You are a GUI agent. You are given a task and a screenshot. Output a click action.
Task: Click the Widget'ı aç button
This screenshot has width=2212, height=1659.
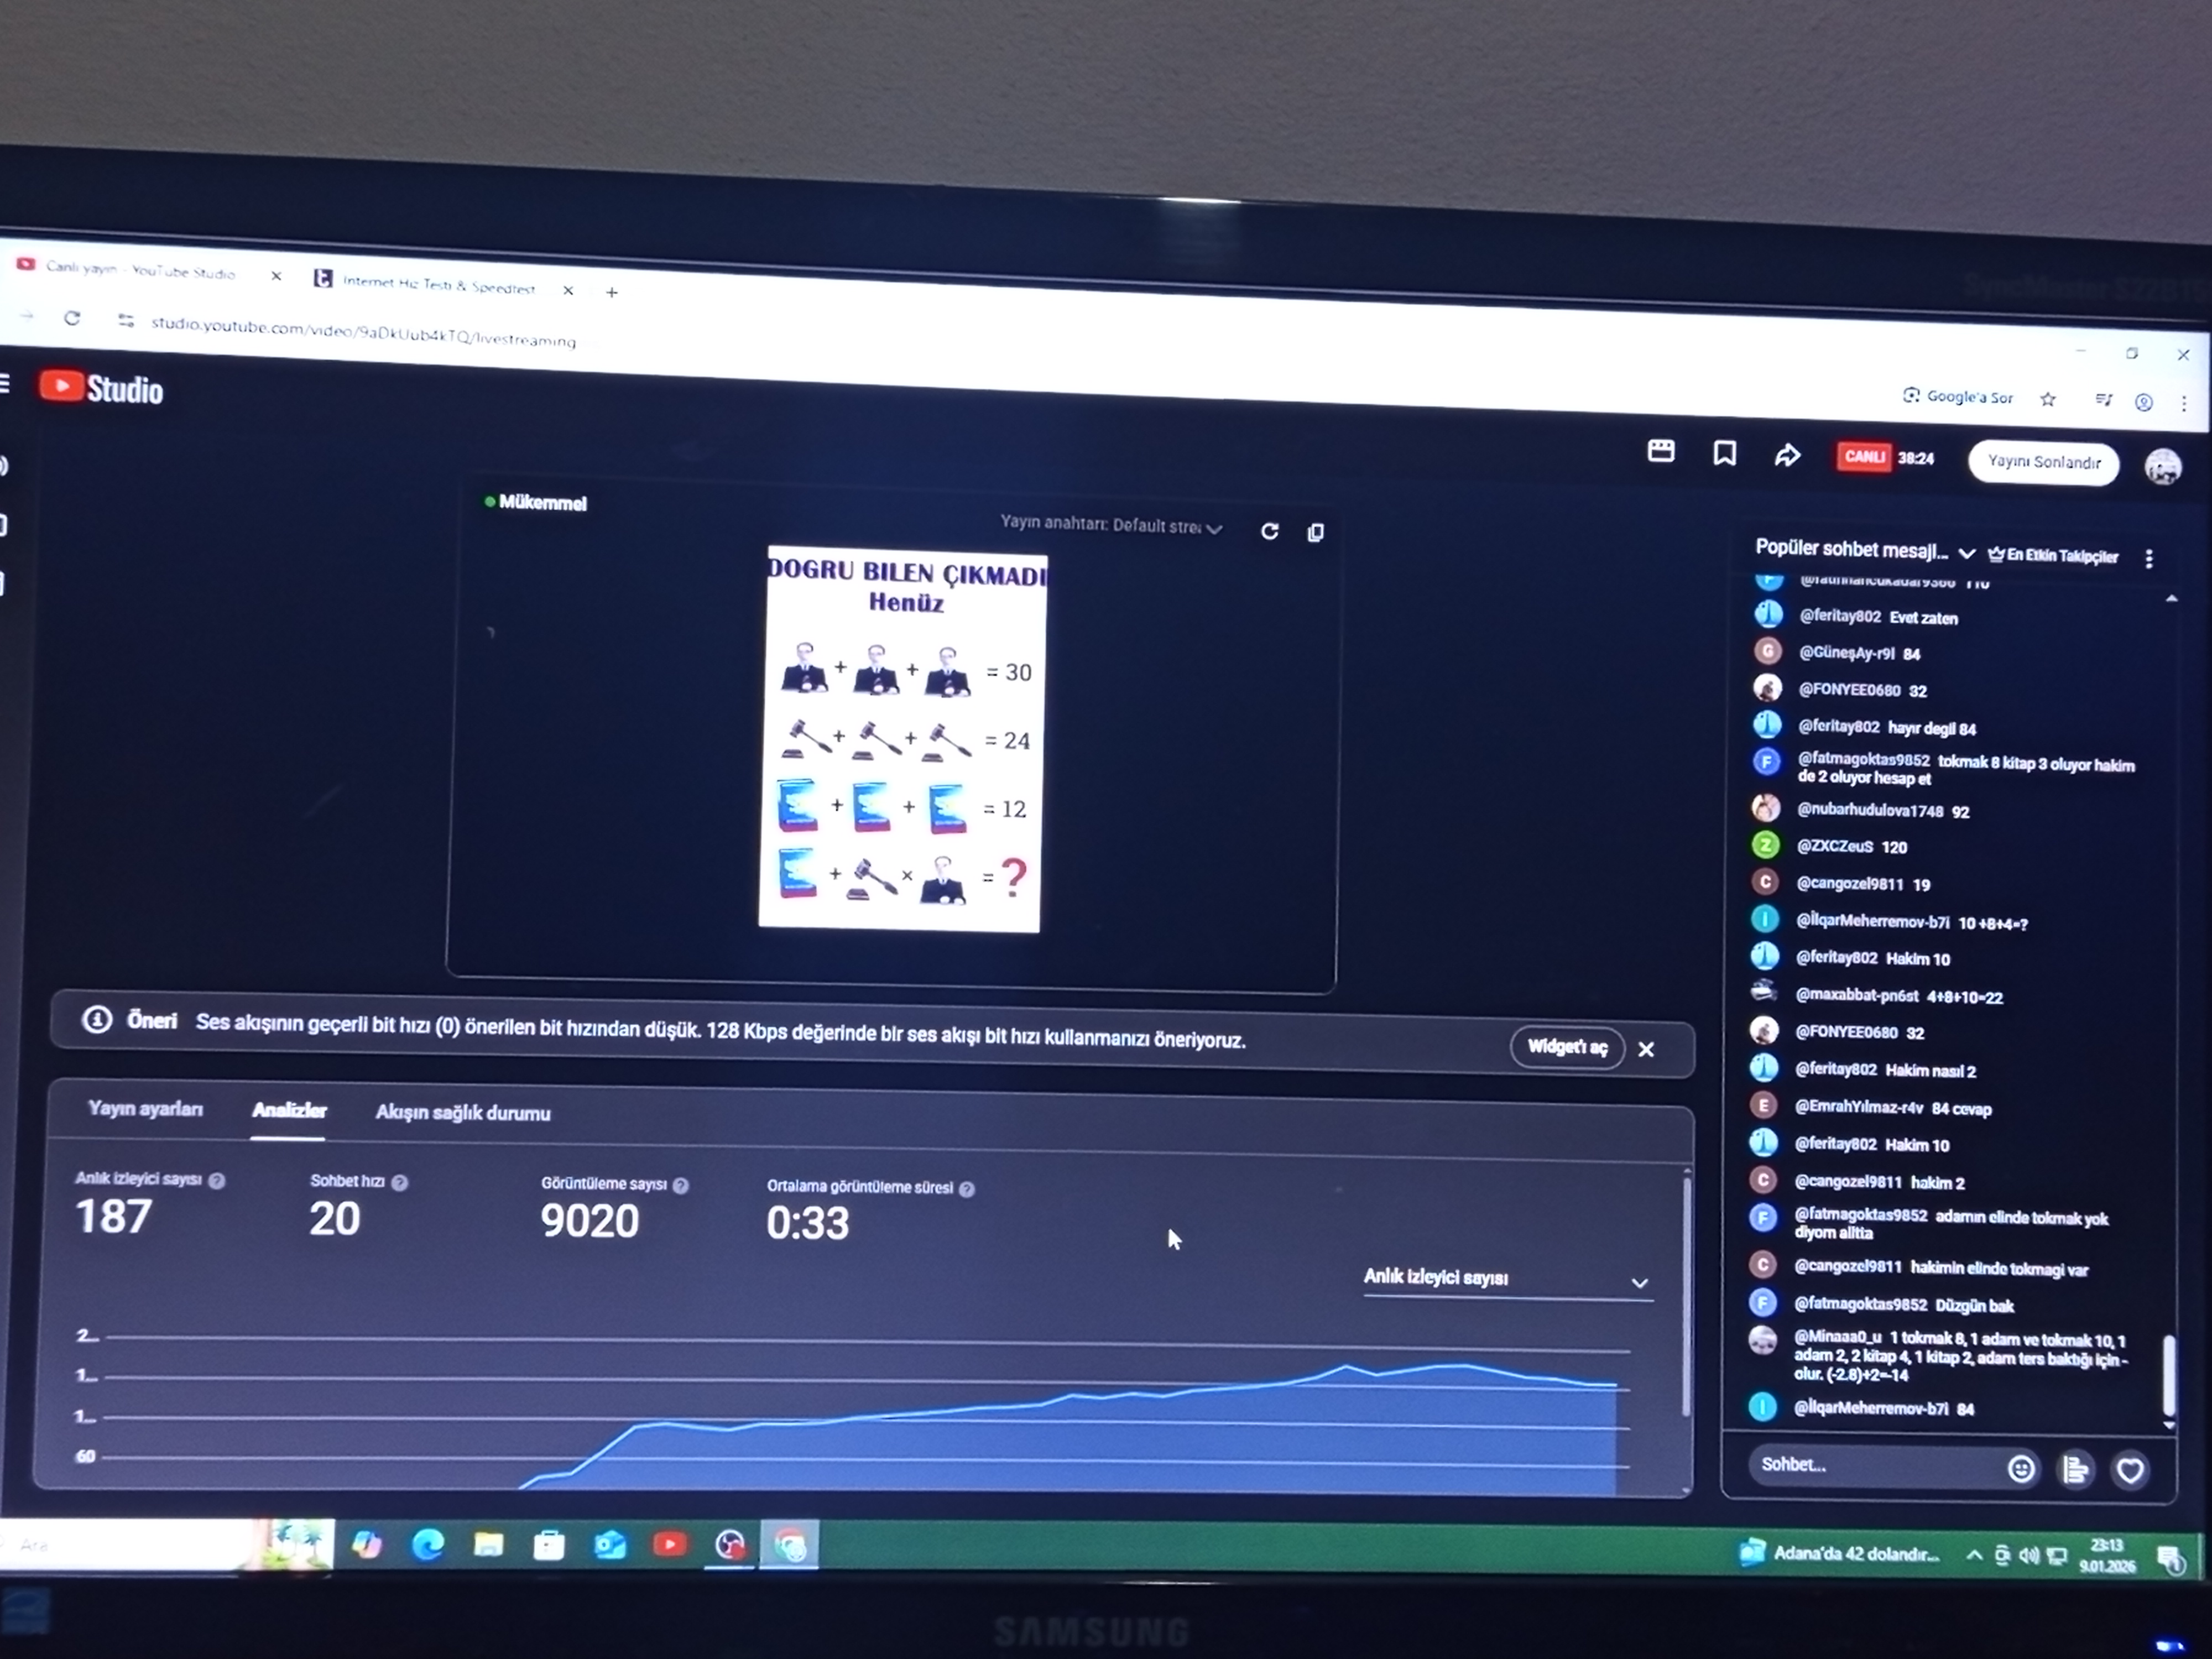click(1567, 1047)
